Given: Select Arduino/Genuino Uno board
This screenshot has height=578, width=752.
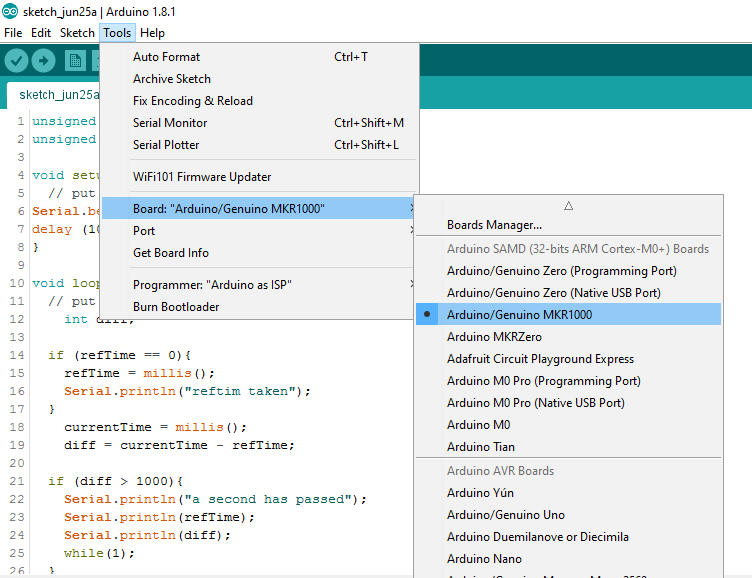Looking at the screenshot, I should [505, 515].
